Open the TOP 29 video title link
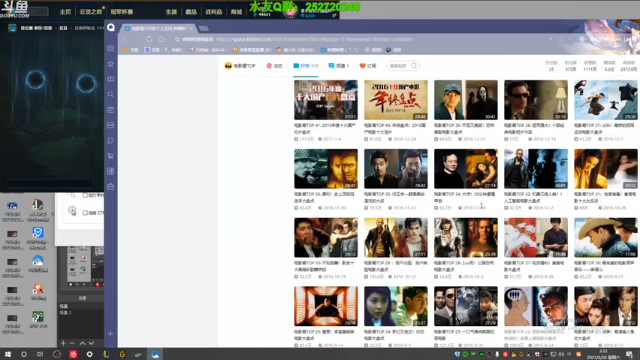 tap(395, 266)
